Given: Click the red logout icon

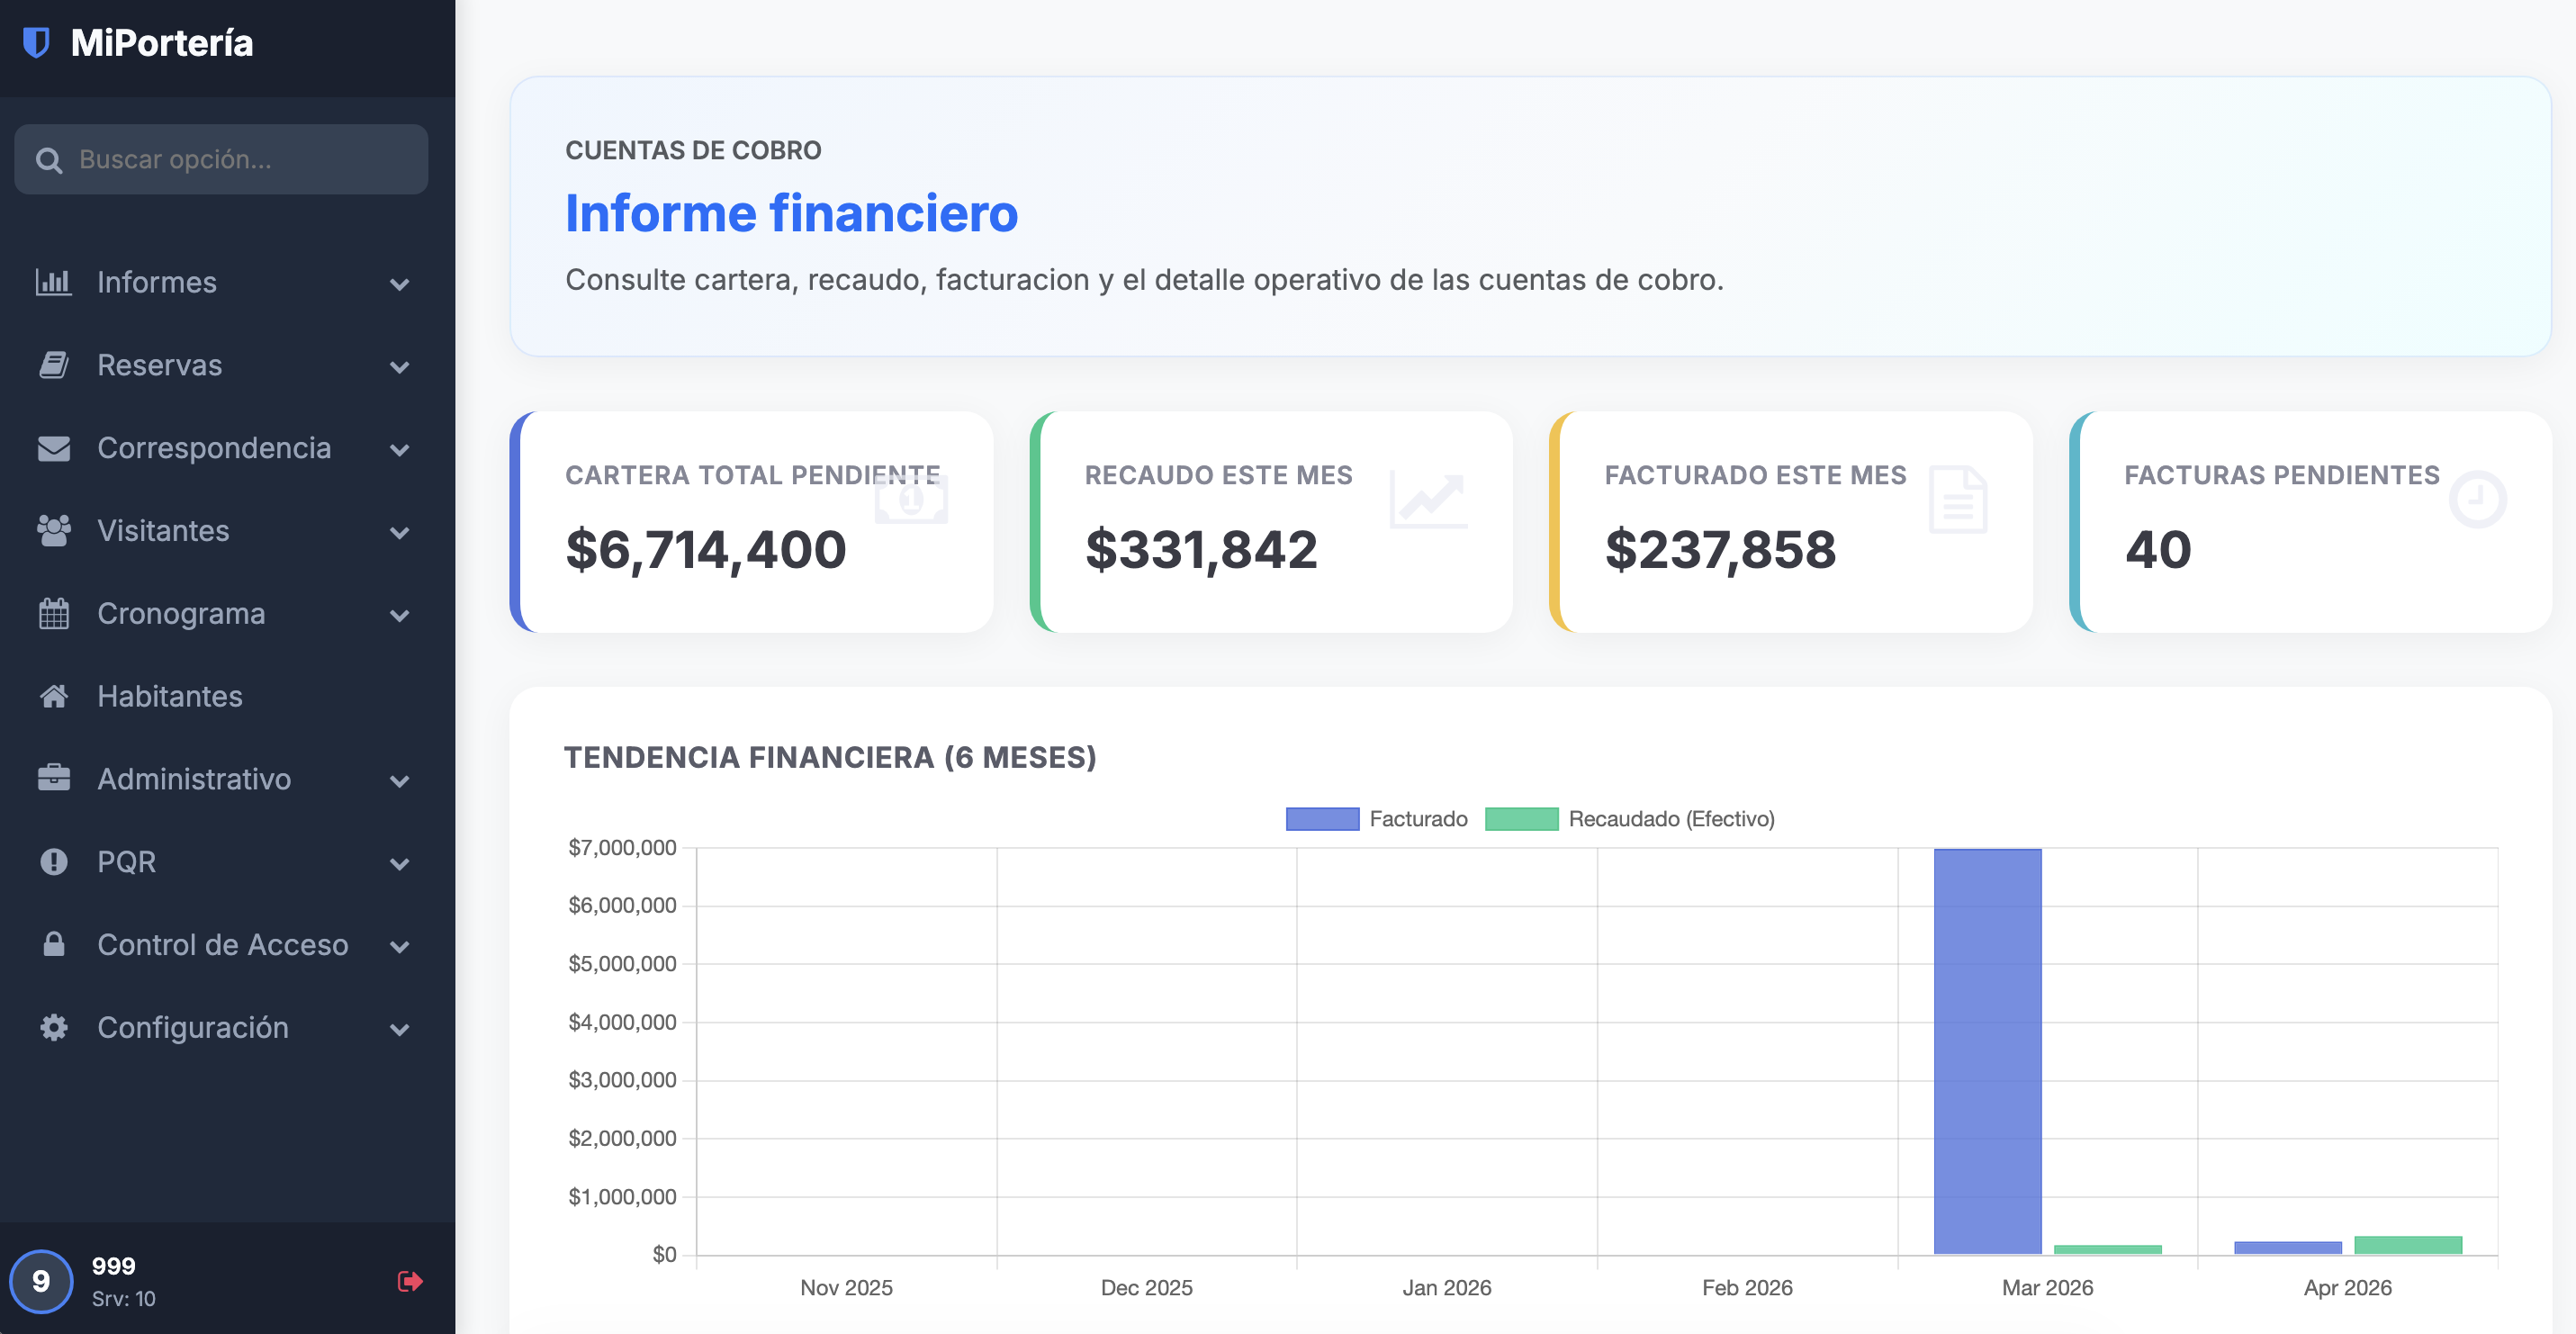Looking at the screenshot, I should [x=410, y=1281].
